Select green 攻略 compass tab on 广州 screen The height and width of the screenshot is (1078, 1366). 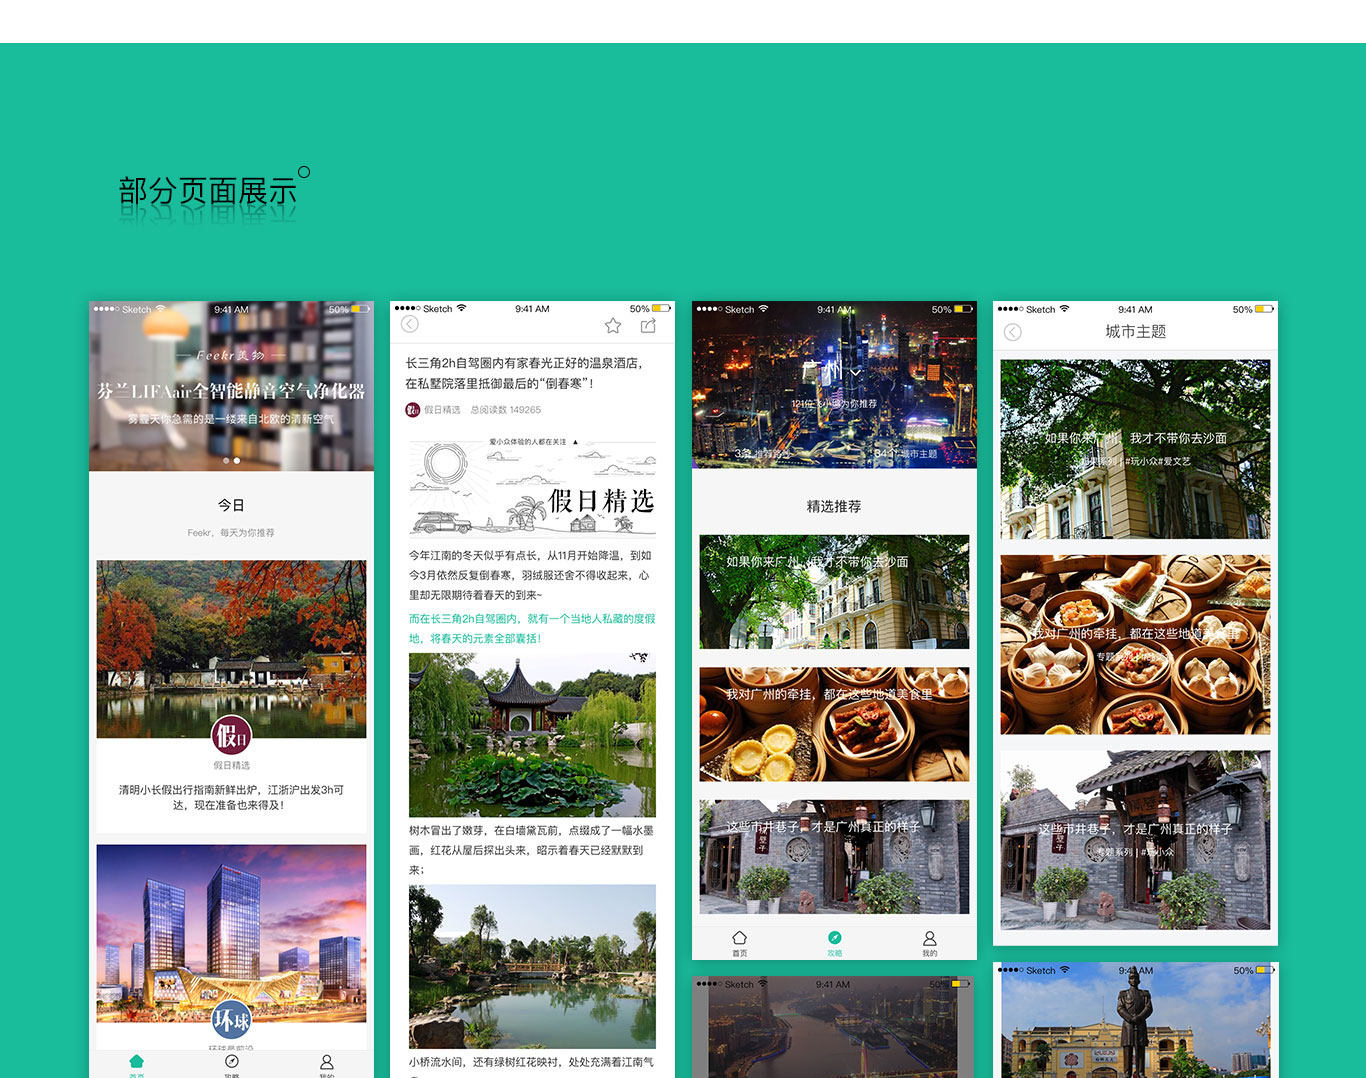[834, 942]
